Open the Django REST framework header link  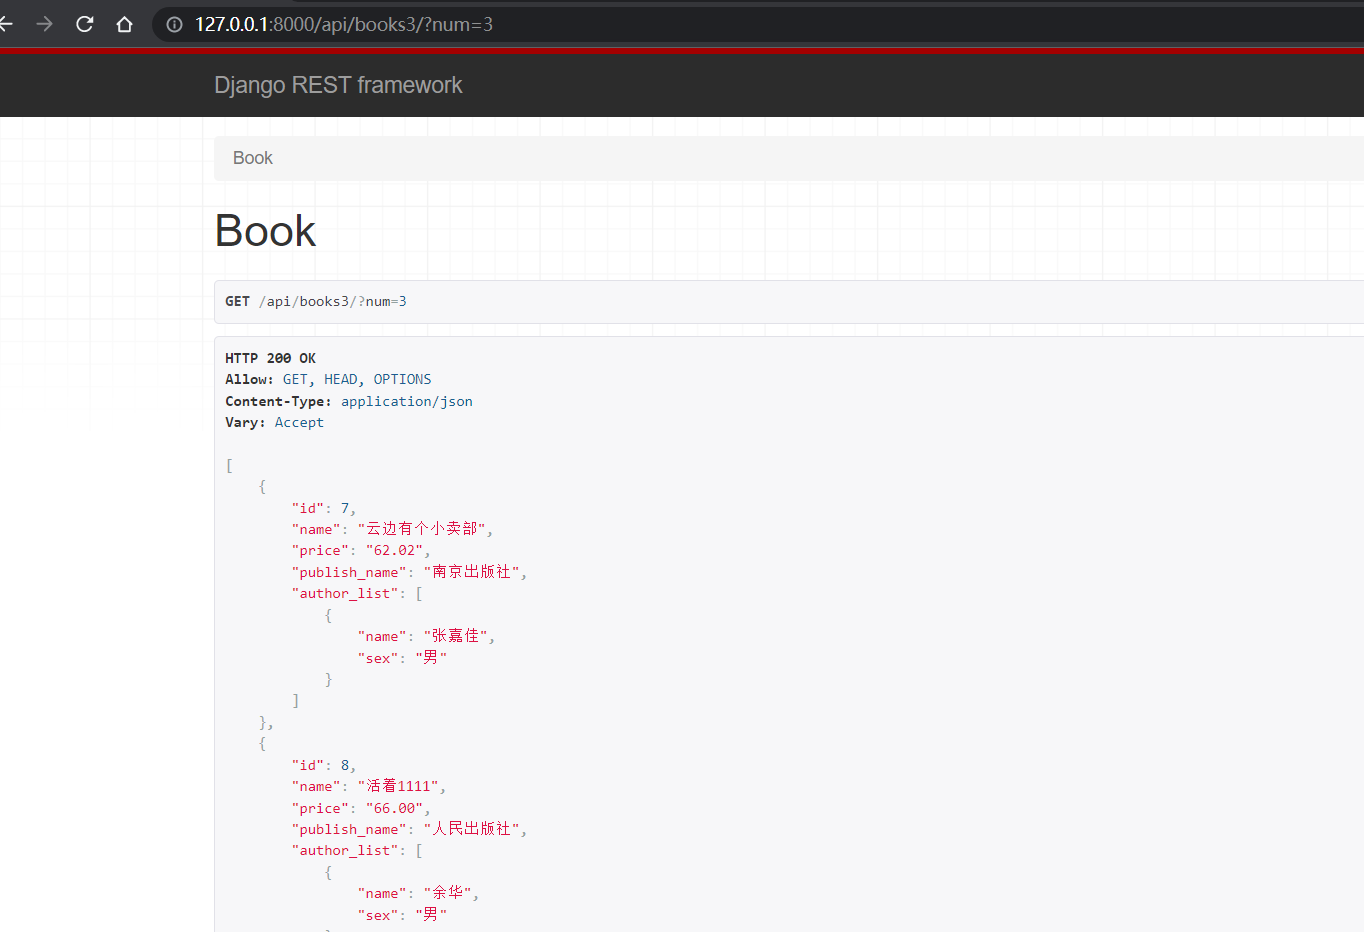click(338, 85)
